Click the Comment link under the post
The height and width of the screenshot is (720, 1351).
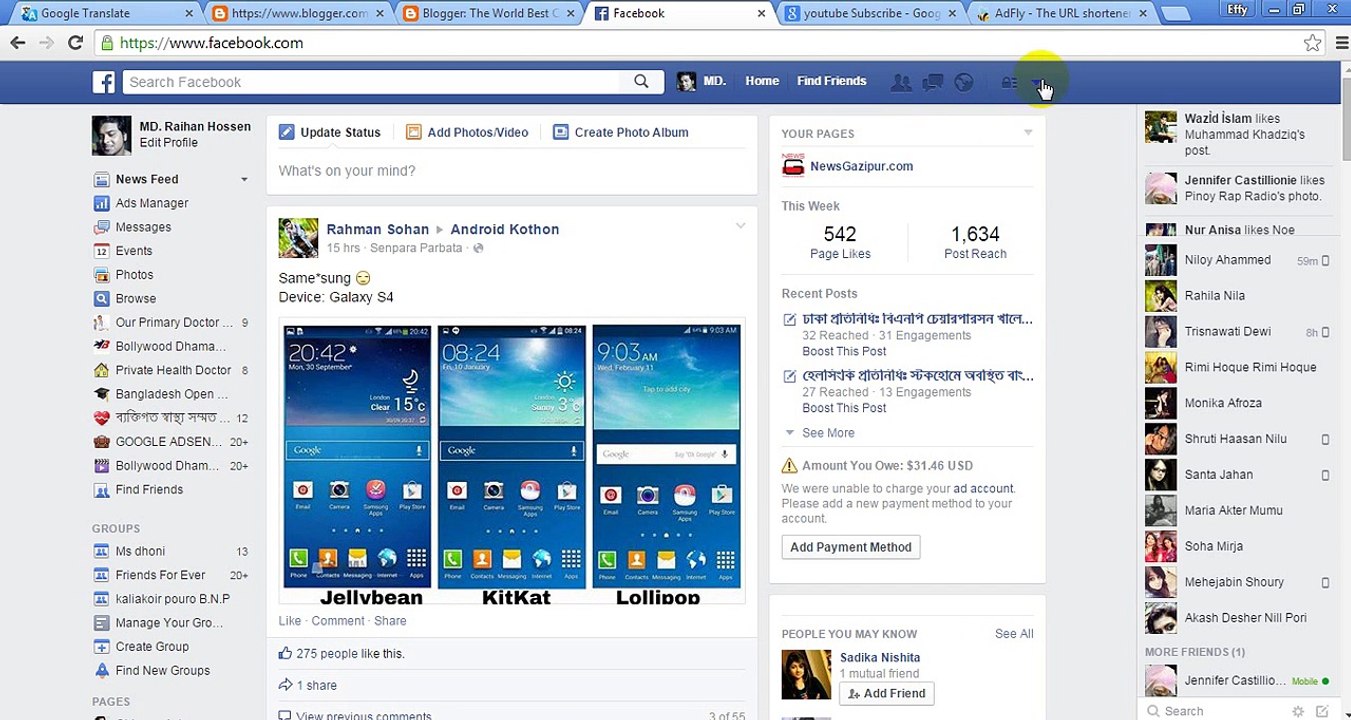click(338, 621)
